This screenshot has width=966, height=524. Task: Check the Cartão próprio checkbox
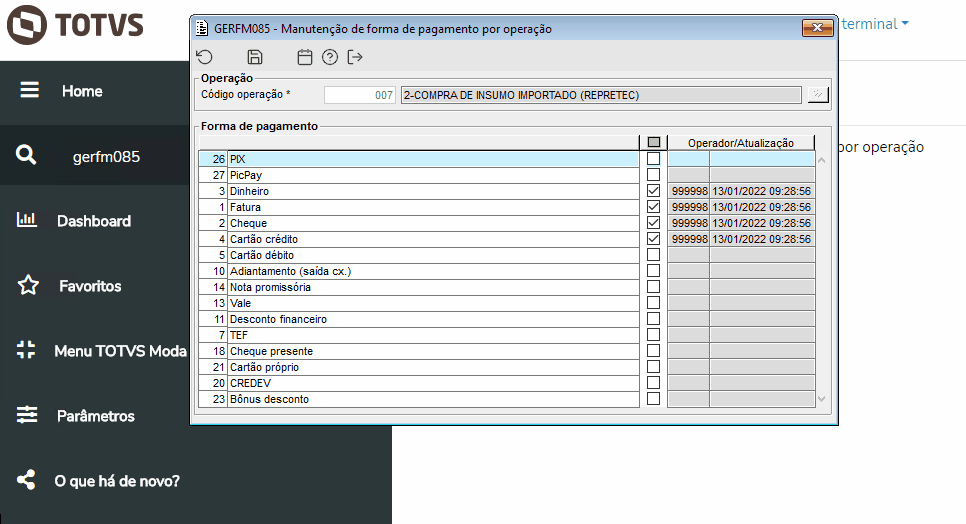(654, 367)
